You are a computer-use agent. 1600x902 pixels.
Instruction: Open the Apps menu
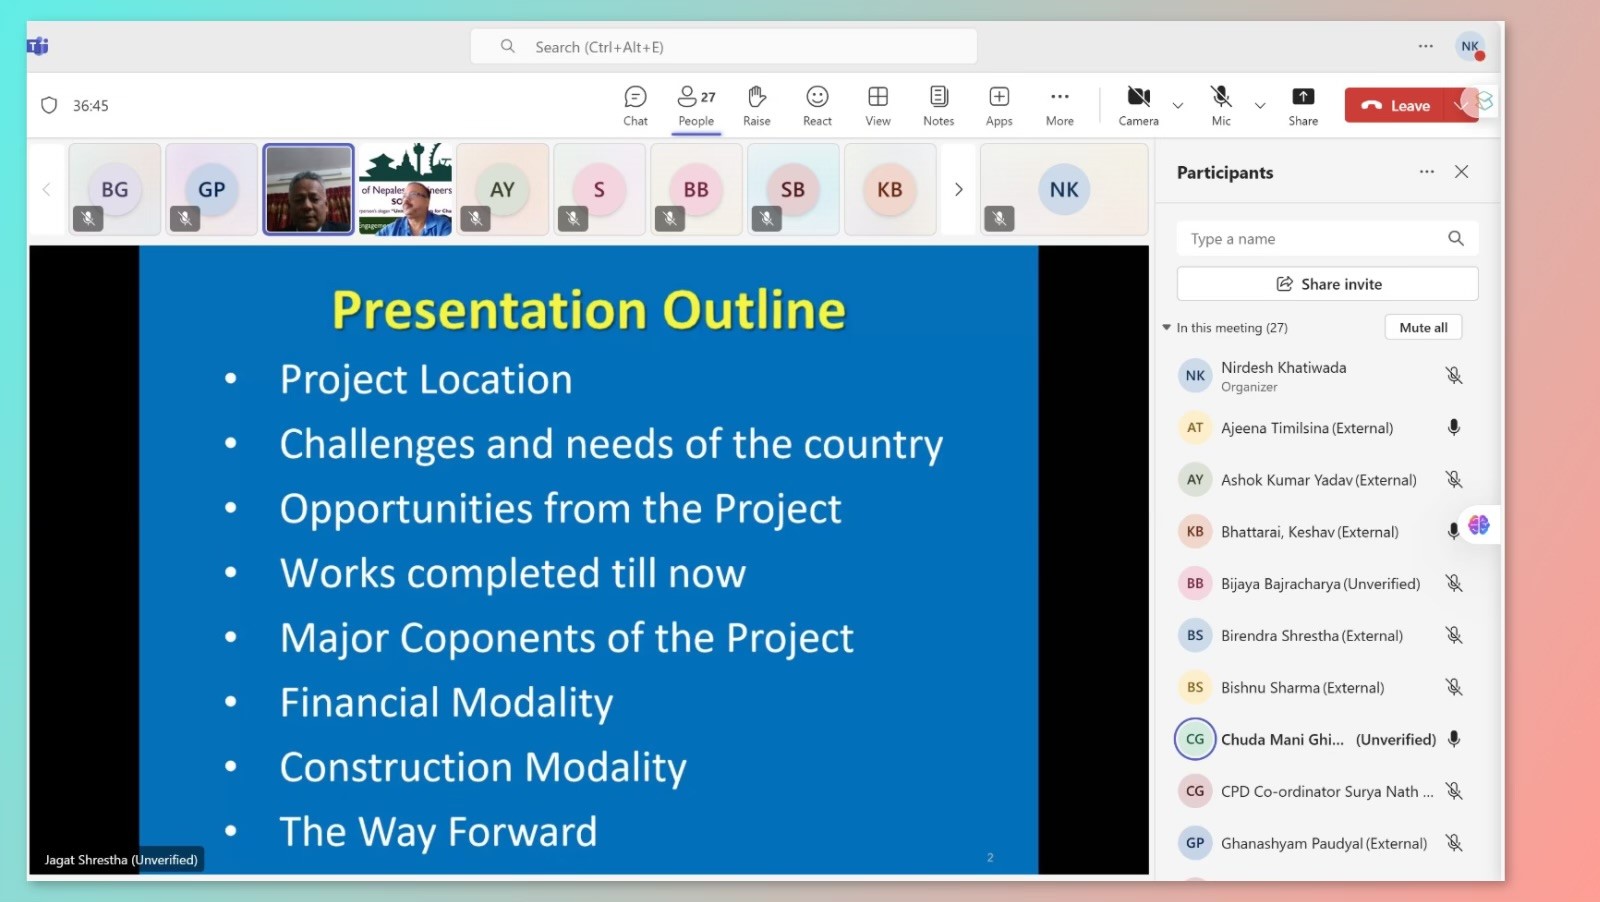999,105
